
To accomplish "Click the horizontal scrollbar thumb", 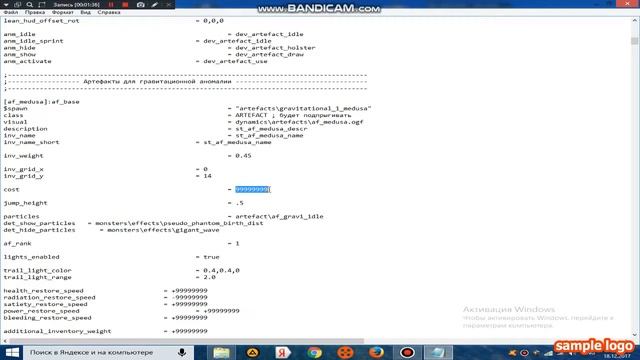I will pos(186,341).
